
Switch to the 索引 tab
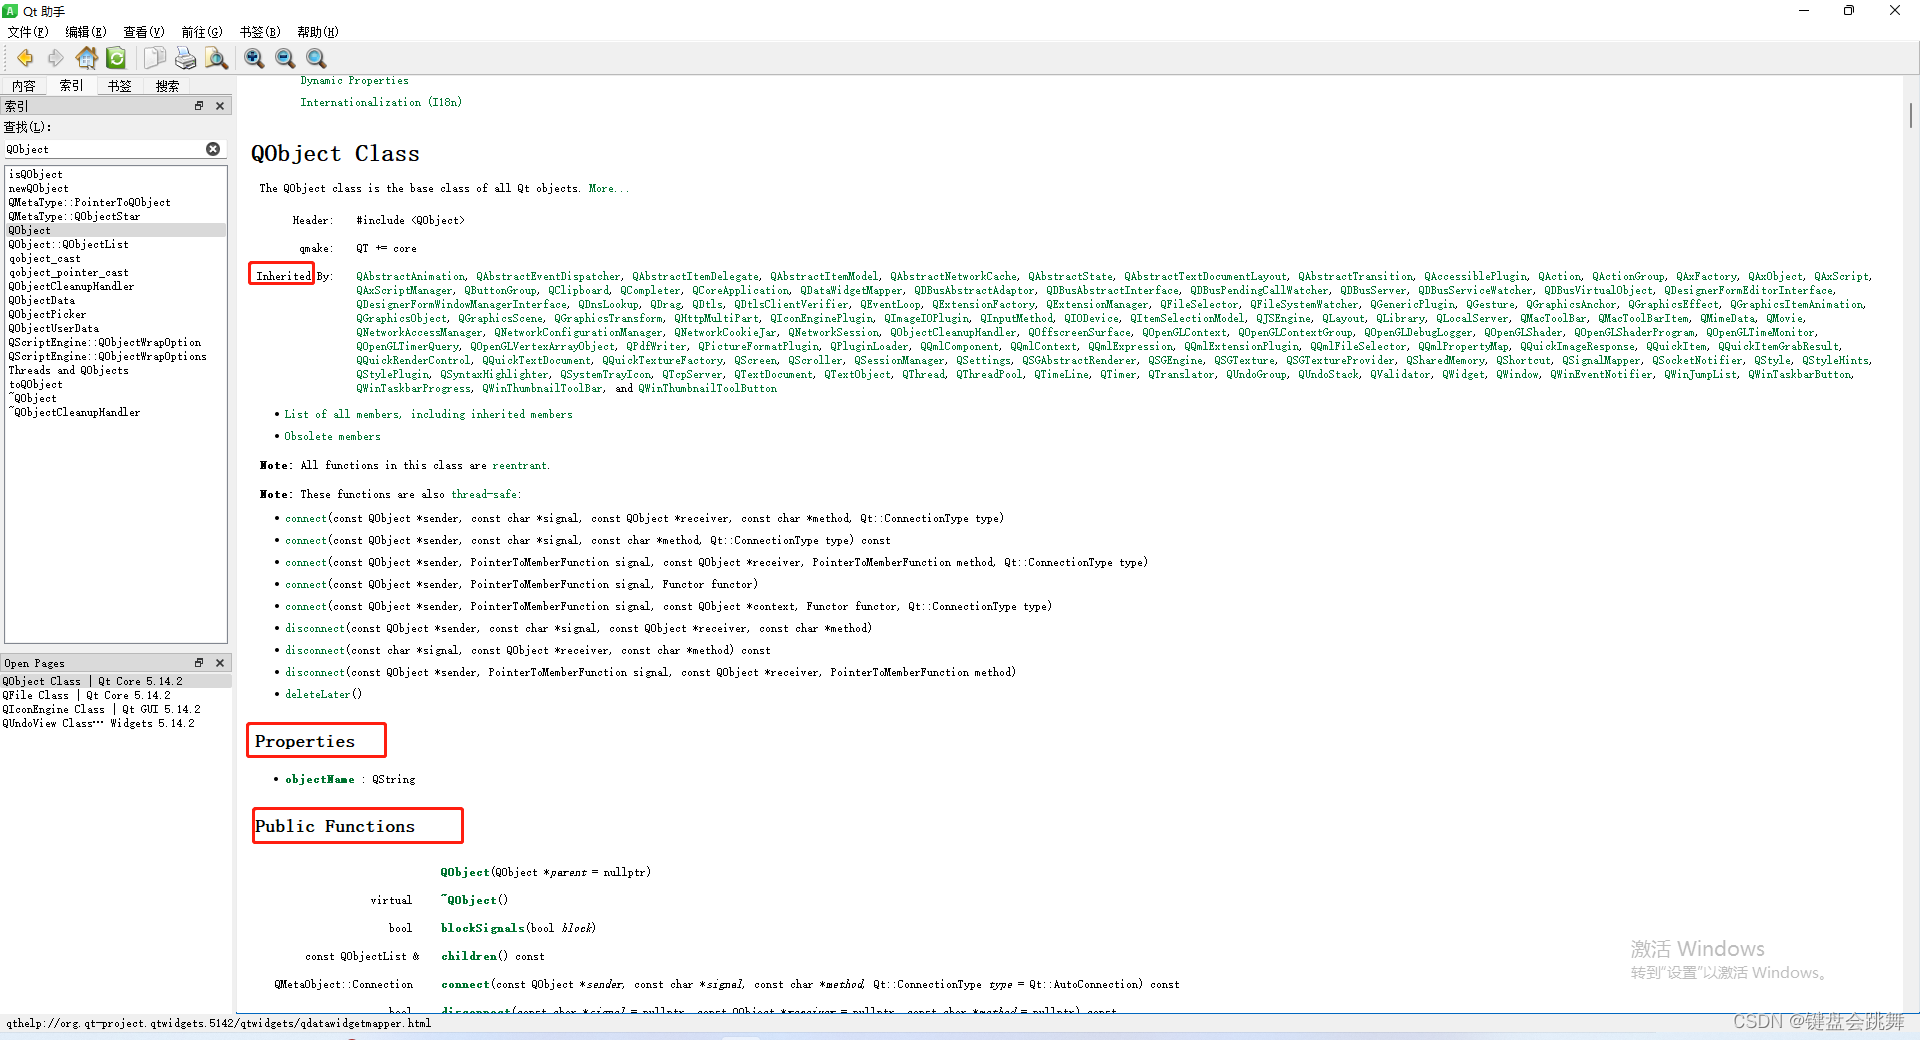click(x=72, y=86)
